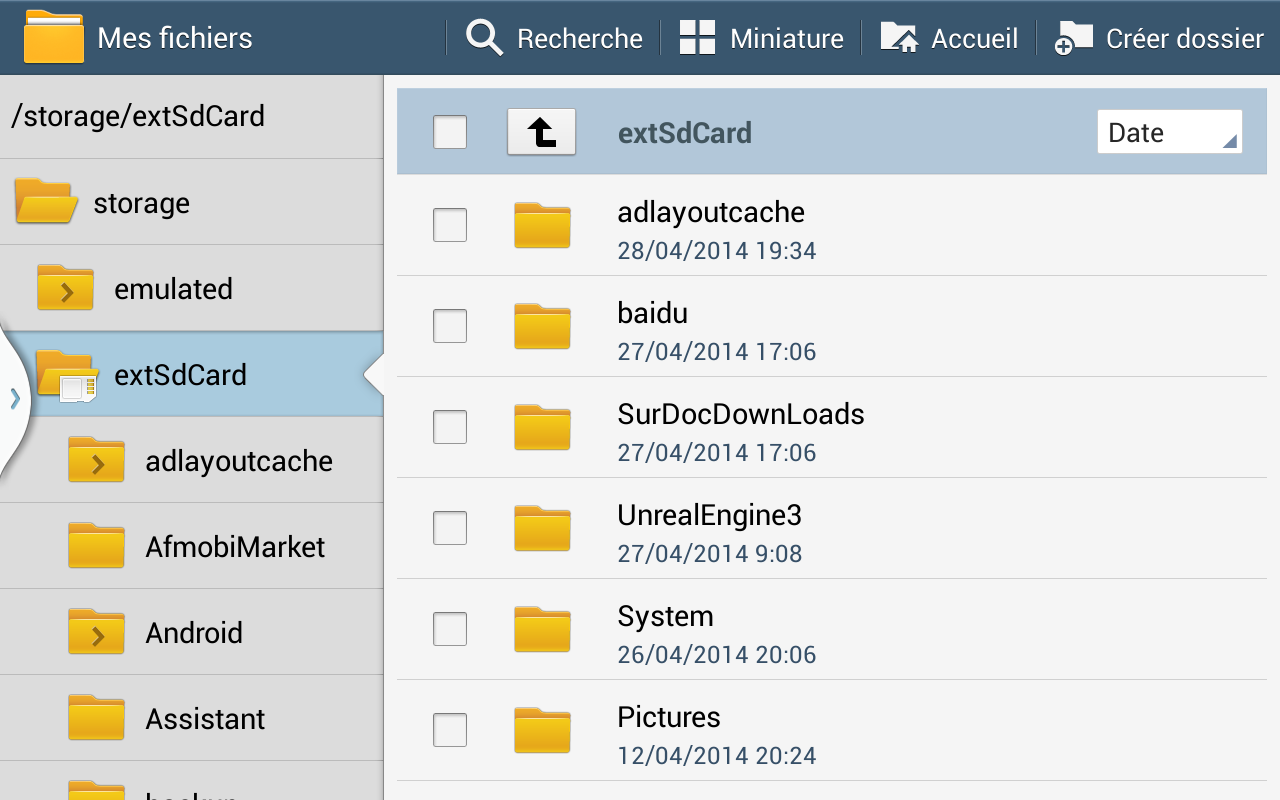Check the UnrealEngine3 folder checkbox
Screen dimensions: 1280x800
click(x=450, y=528)
